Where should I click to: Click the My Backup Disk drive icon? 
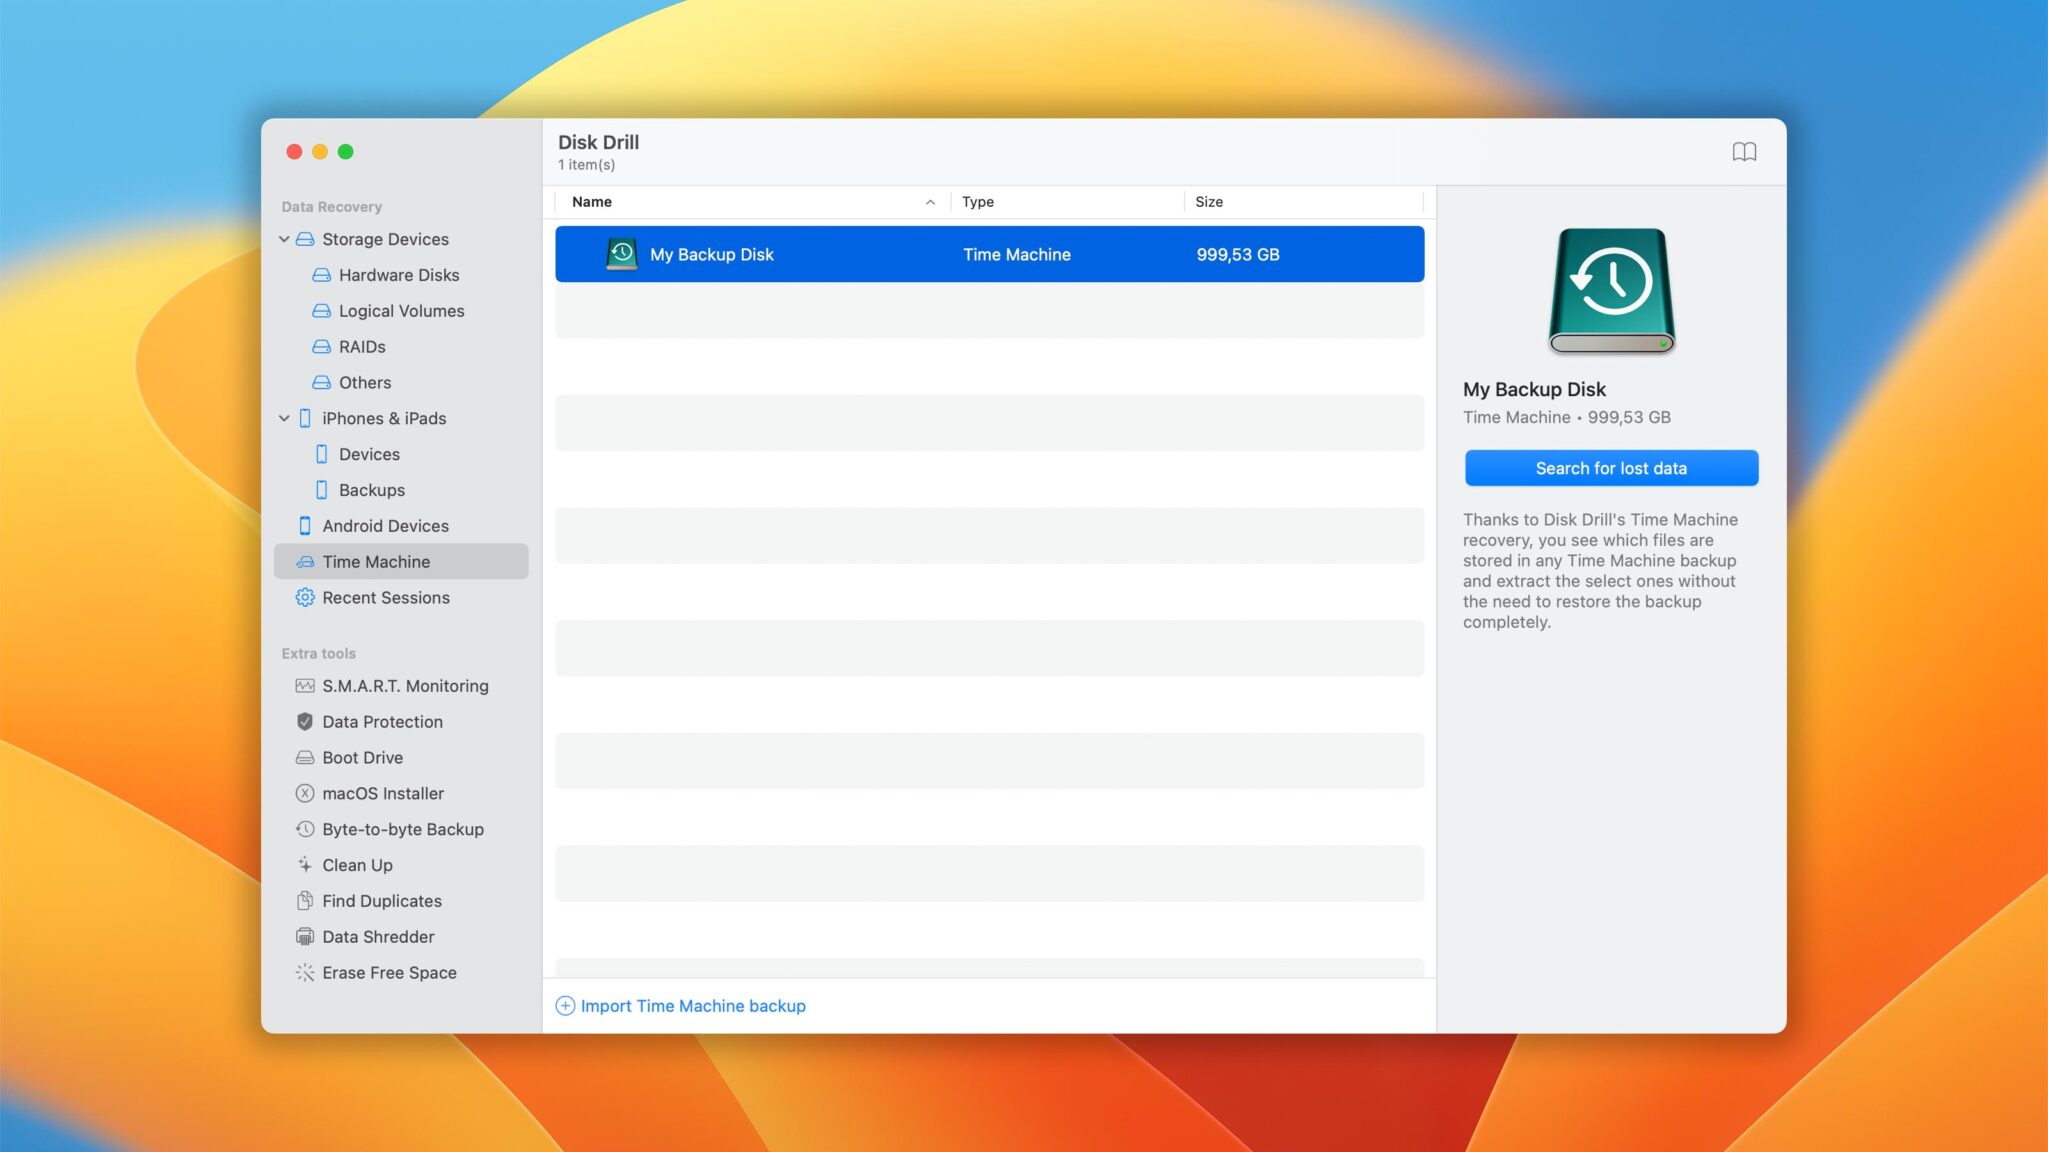[x=620, y=254]
